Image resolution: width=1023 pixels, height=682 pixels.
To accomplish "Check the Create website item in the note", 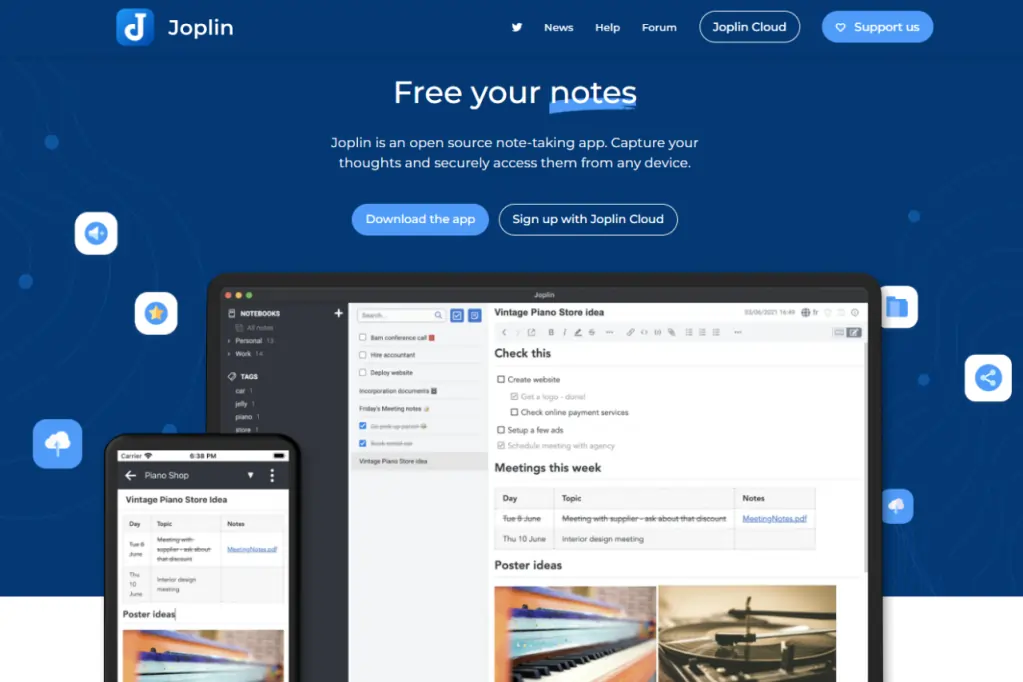I will click(x=502, y=379).
